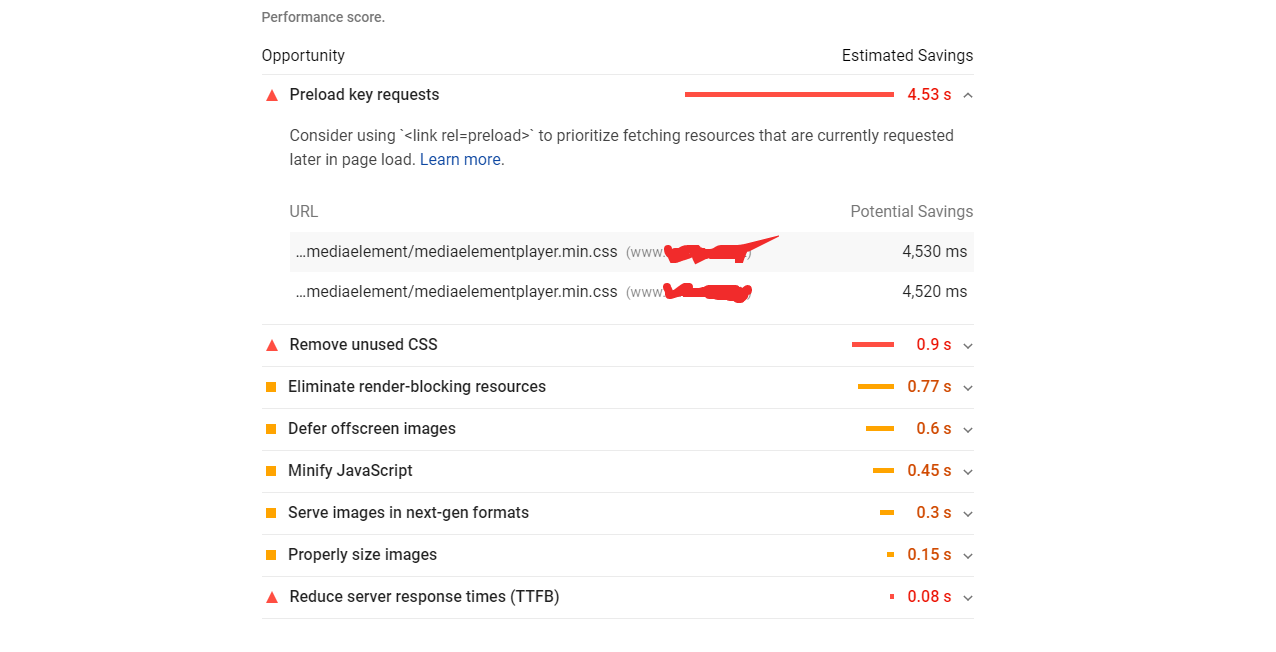Click orange square icon beside Properly size images
This screenshot has width=1276, height=652.
click(271, 555)
